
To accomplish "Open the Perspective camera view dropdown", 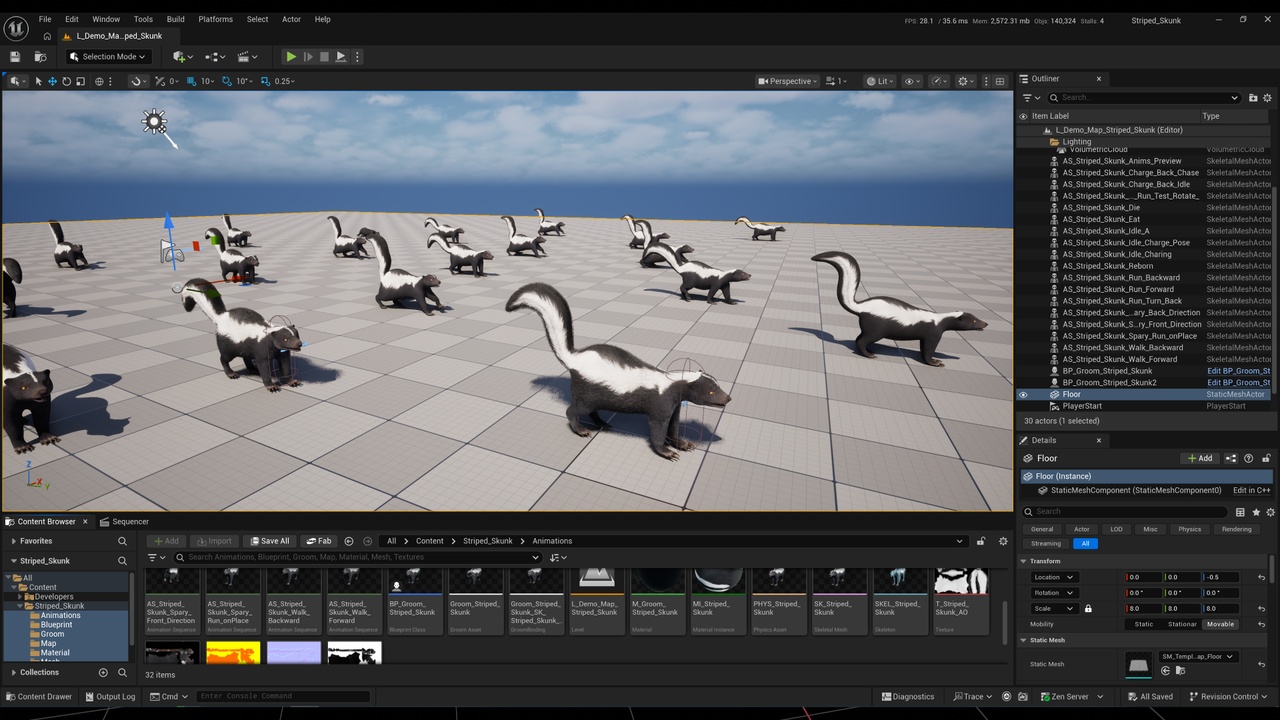I will click(788, 81).
